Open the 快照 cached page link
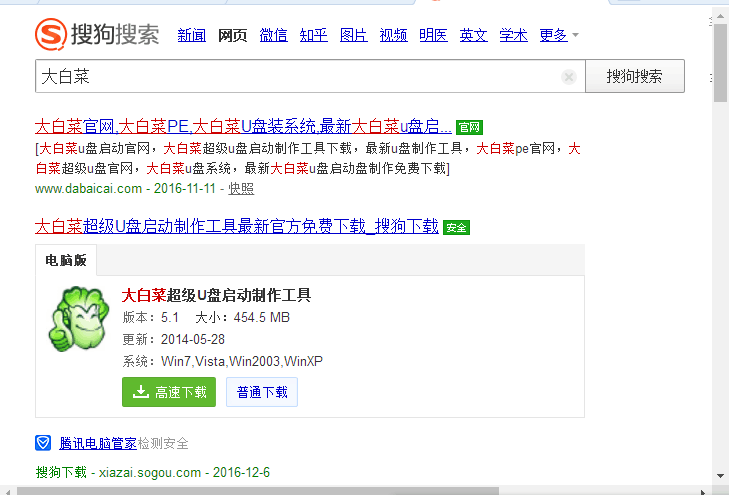 click(x=241, y=188)
